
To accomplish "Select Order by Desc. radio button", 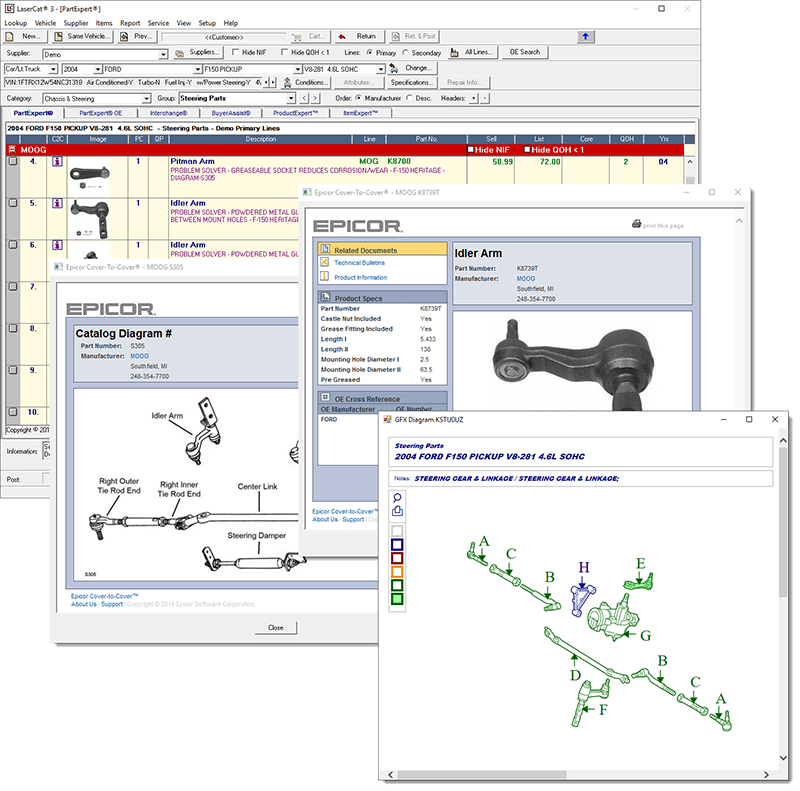I will 409,98.
